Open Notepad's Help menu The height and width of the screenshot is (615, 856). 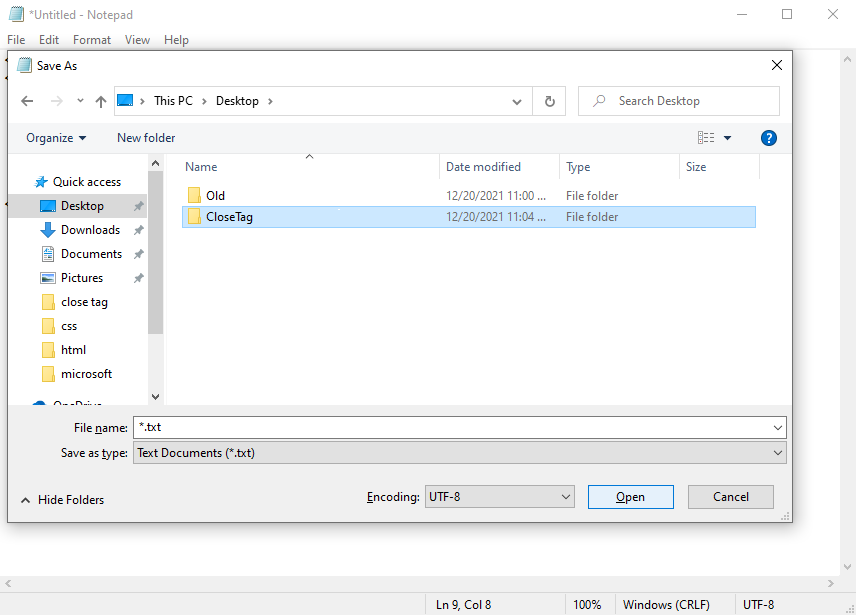176,40
